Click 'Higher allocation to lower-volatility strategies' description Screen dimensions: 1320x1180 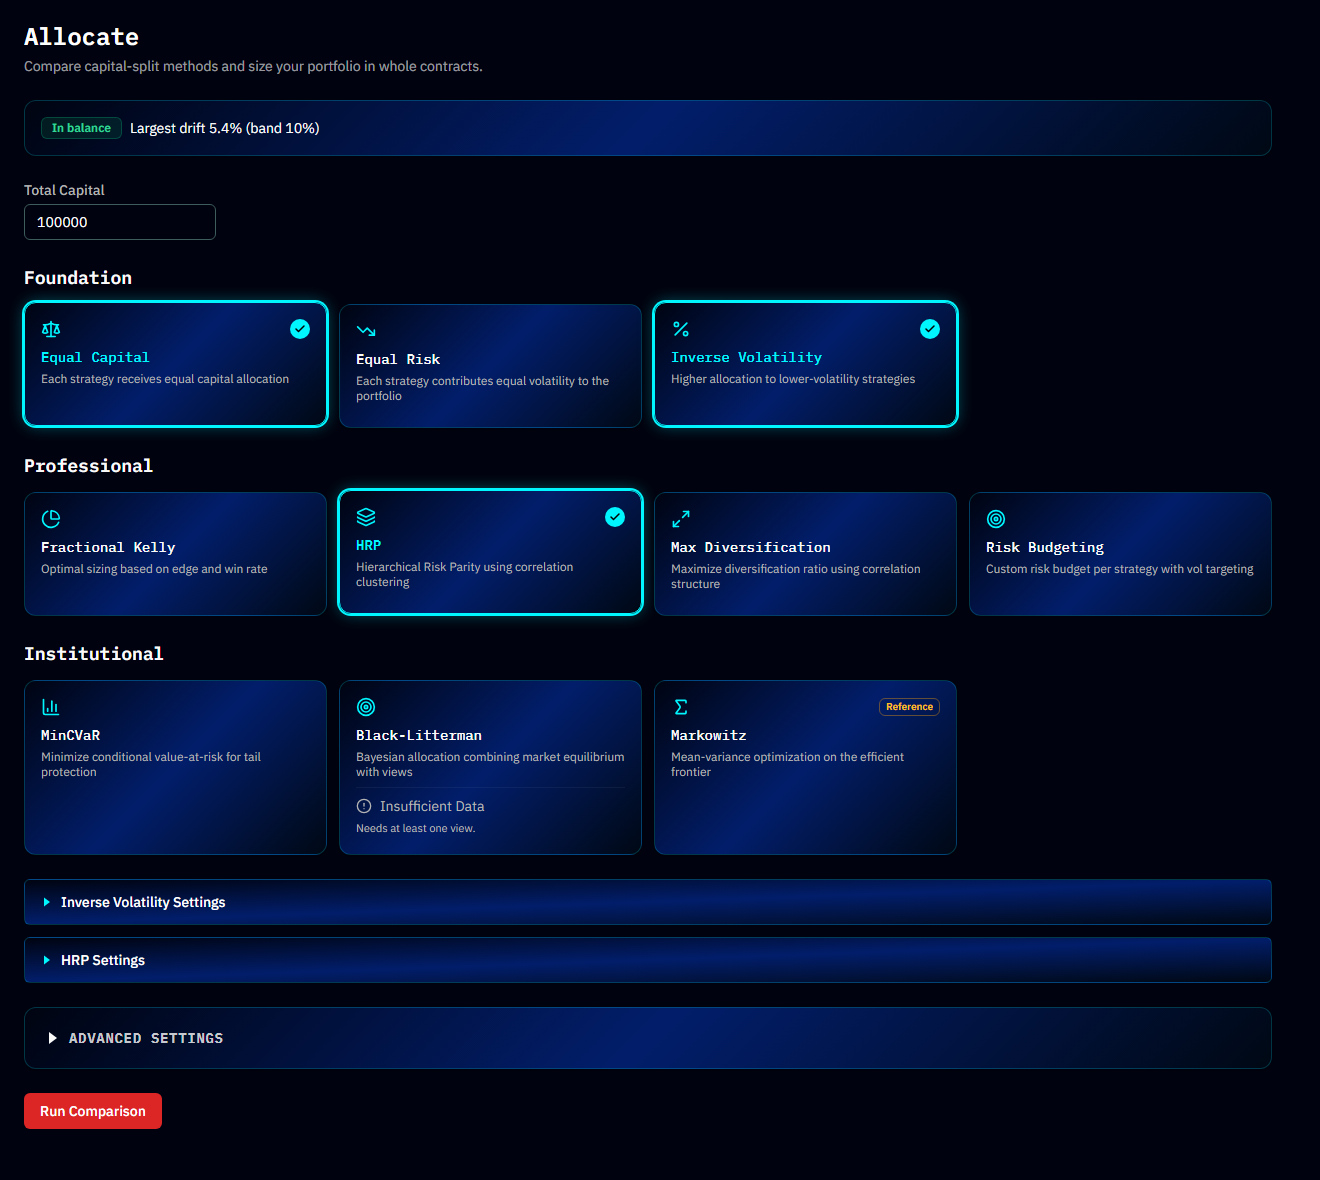click(793, 379)
